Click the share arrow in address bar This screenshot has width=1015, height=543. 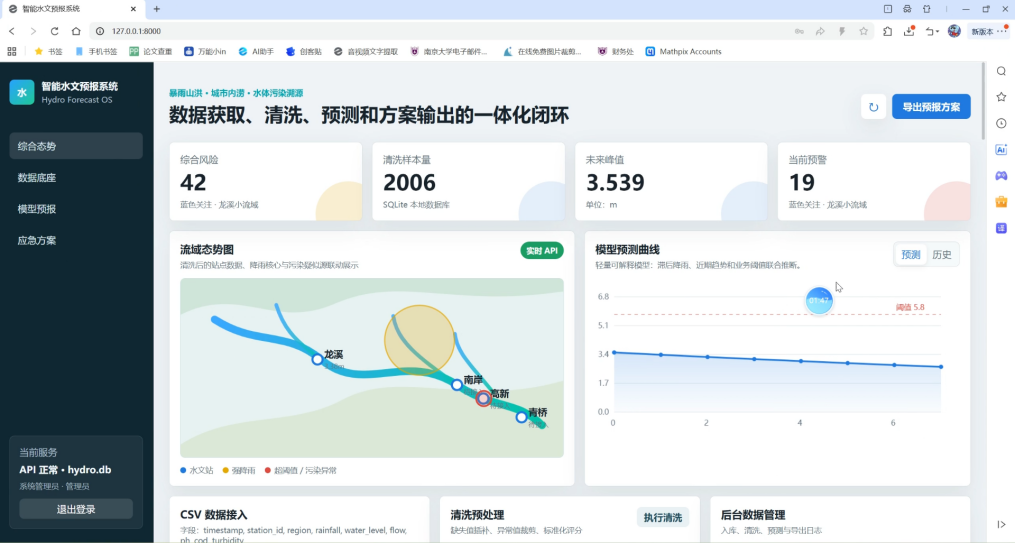820,31
